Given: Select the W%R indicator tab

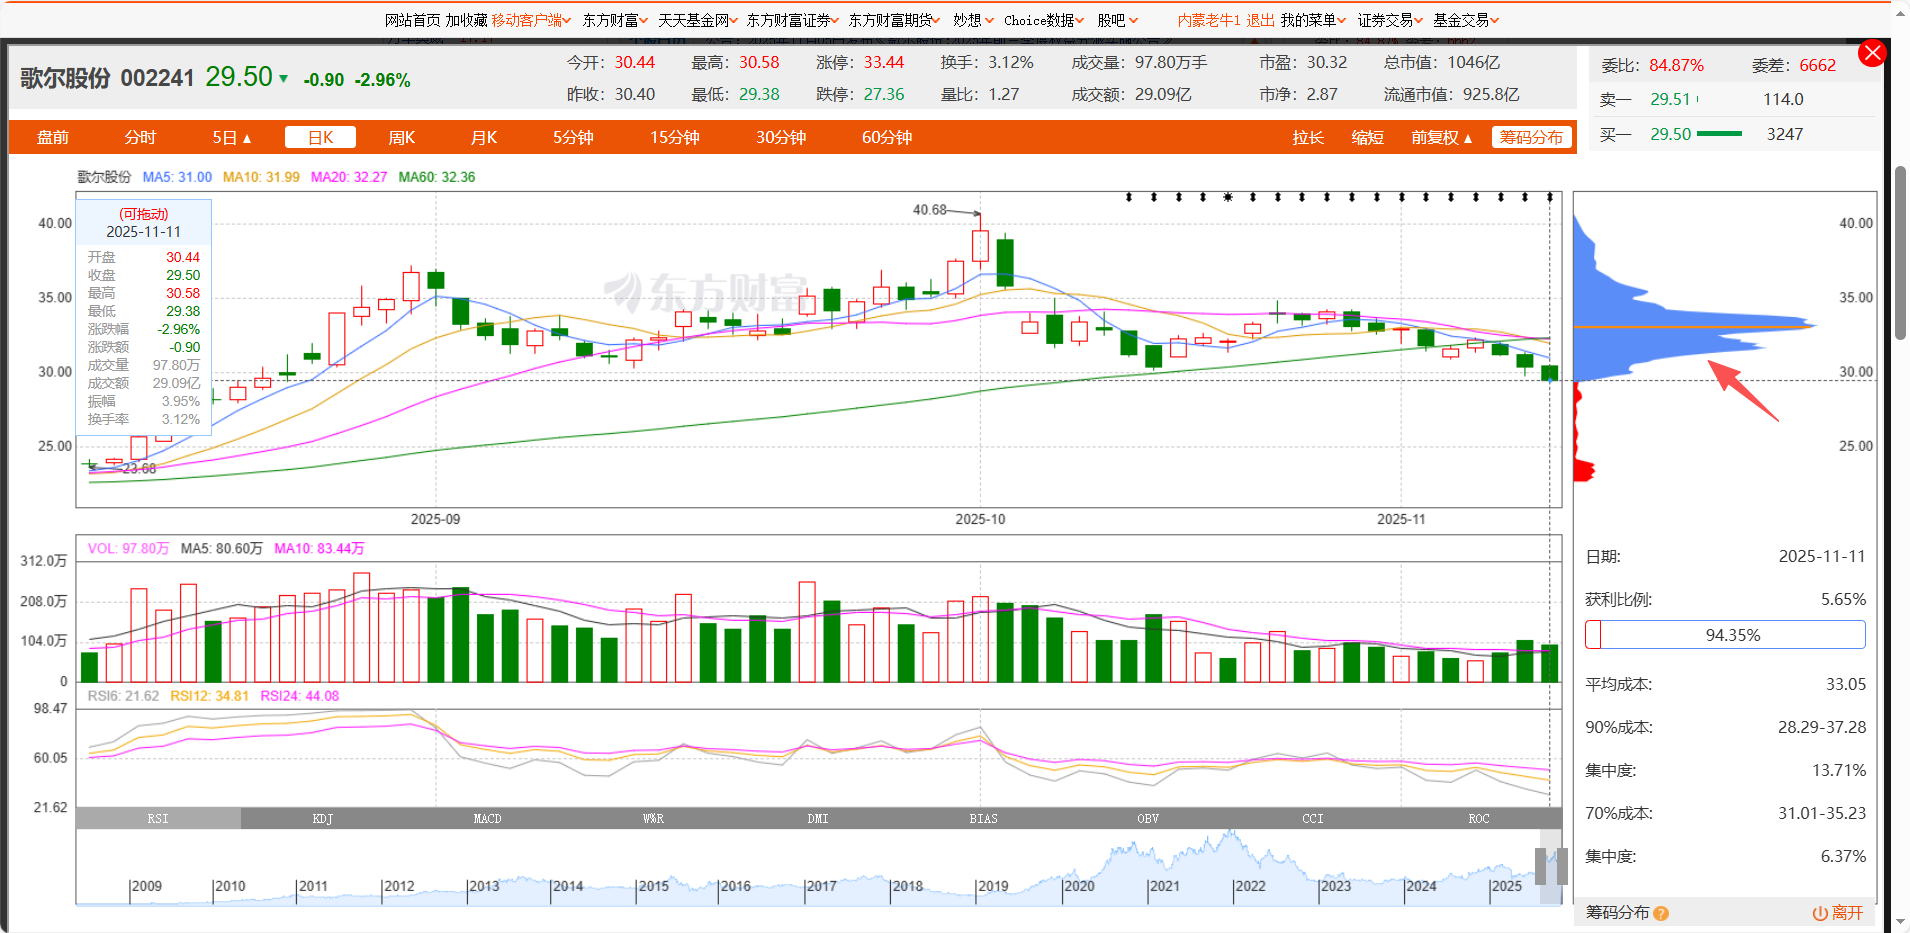Looking at the screenshot, I should coord(653,819).
